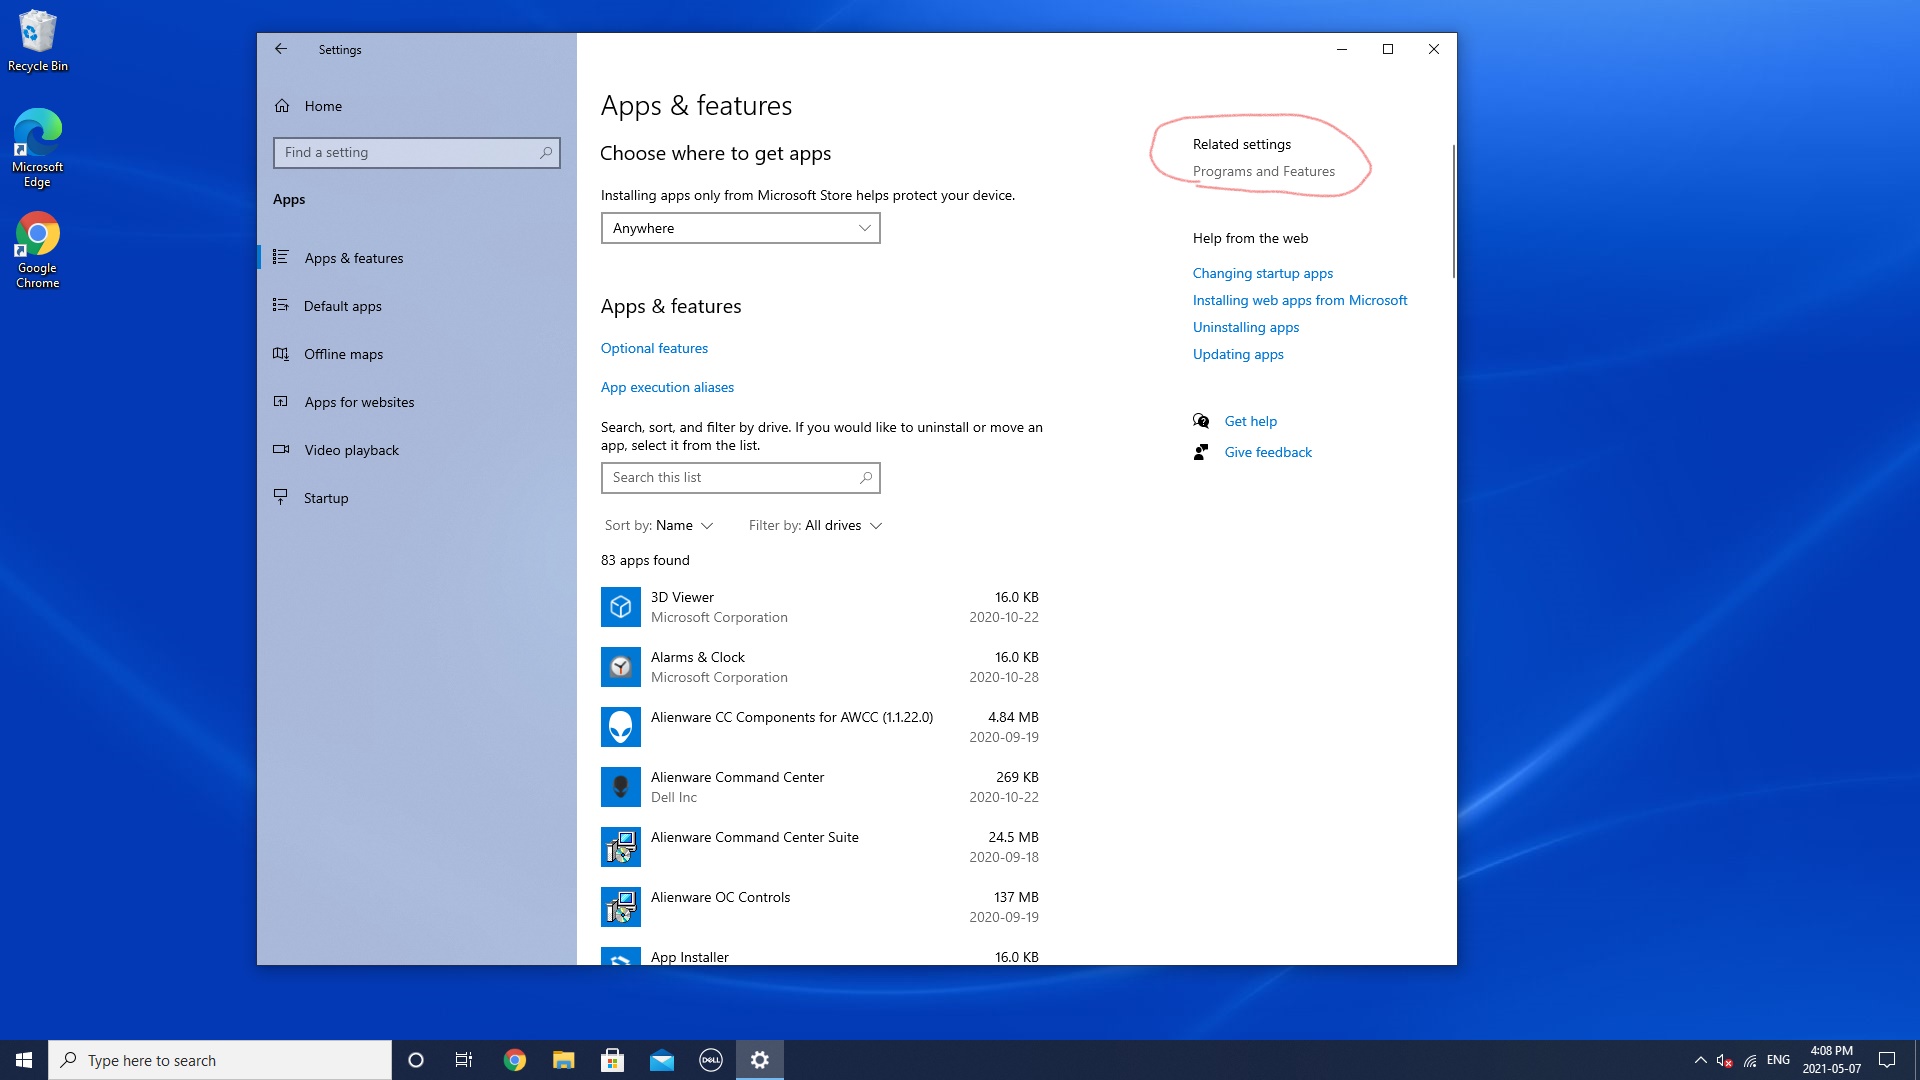
Task: Click the Find a setting search box
Action: coord(417,153)
